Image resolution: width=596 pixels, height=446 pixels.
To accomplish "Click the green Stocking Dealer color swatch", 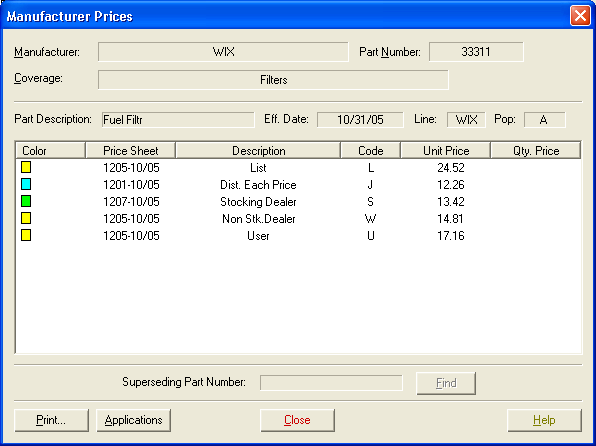I will (26, 201).
